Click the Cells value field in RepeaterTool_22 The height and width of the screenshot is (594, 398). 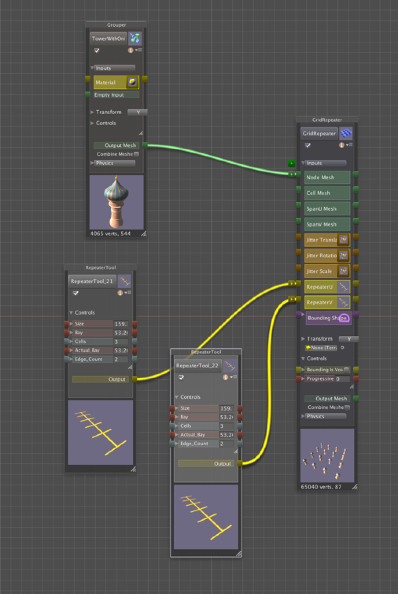[226, 426]
